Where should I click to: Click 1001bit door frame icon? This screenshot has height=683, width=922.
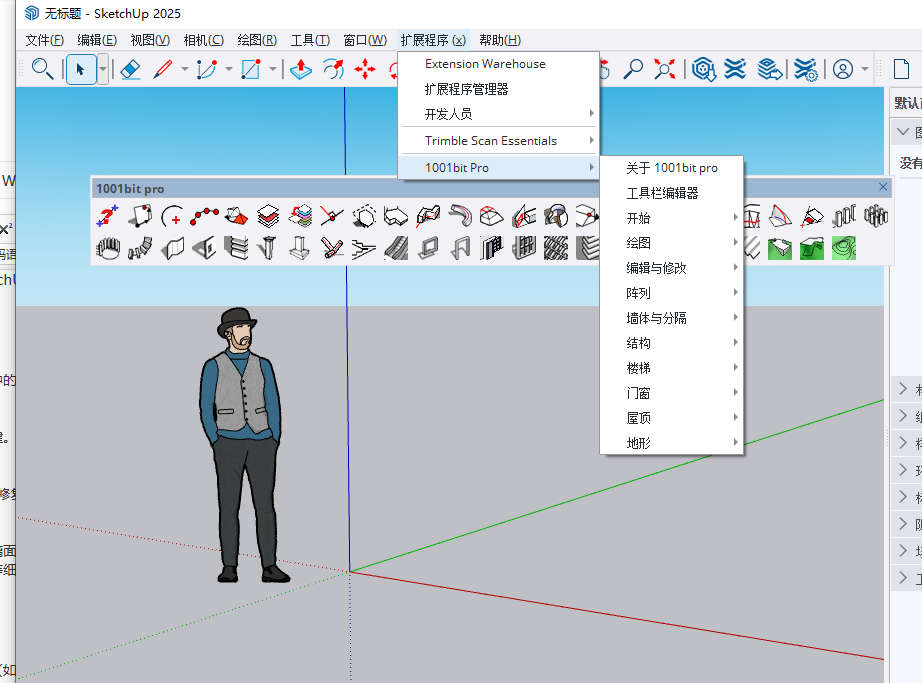[x=460, y=249]
